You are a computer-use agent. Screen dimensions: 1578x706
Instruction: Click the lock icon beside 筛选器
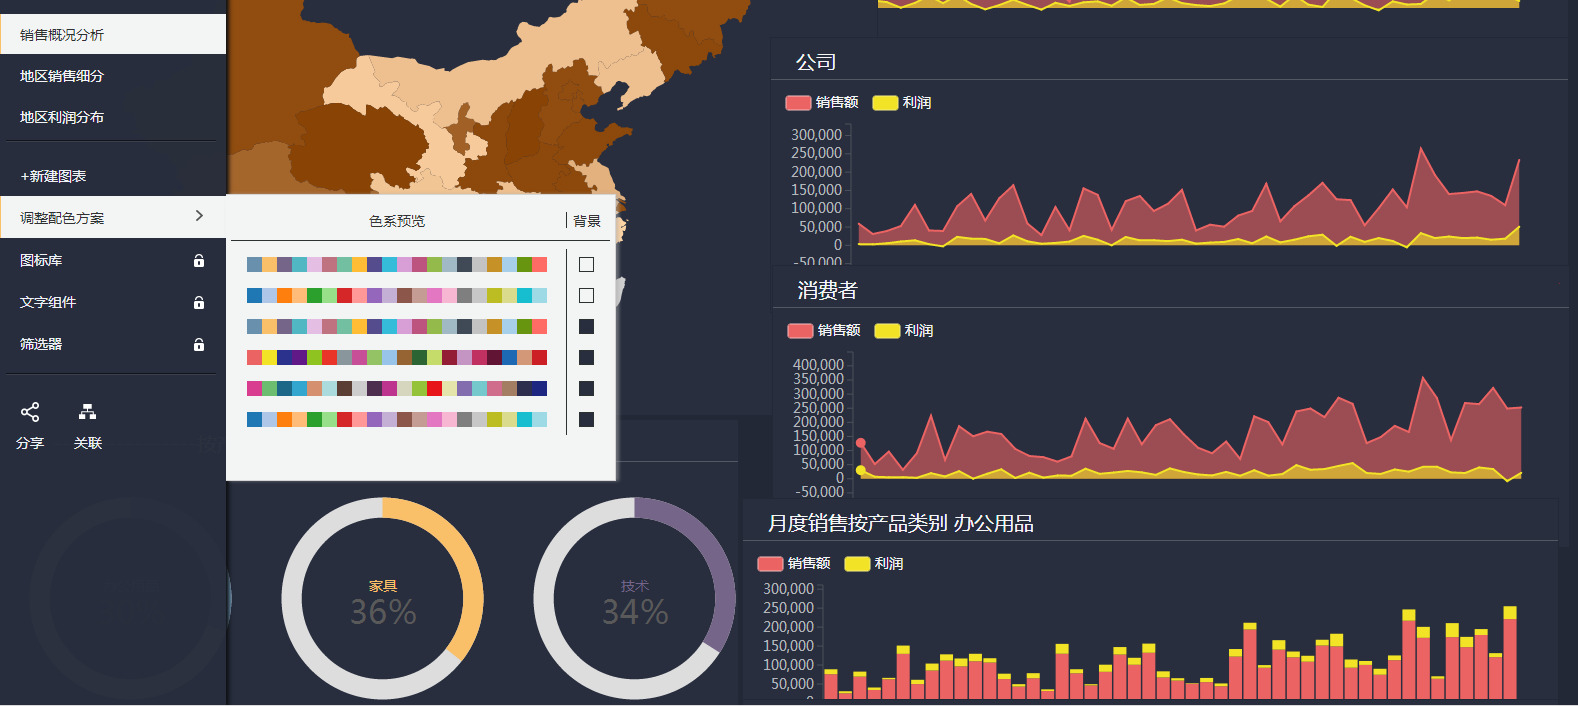199,345
